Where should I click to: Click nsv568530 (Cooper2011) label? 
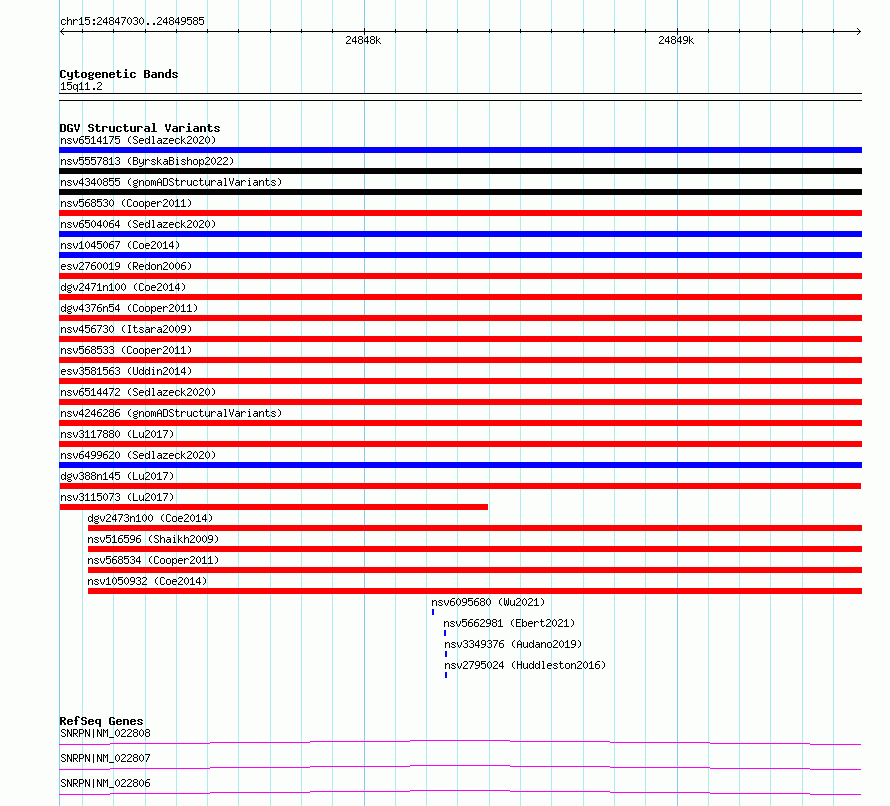tap(126, 203)
